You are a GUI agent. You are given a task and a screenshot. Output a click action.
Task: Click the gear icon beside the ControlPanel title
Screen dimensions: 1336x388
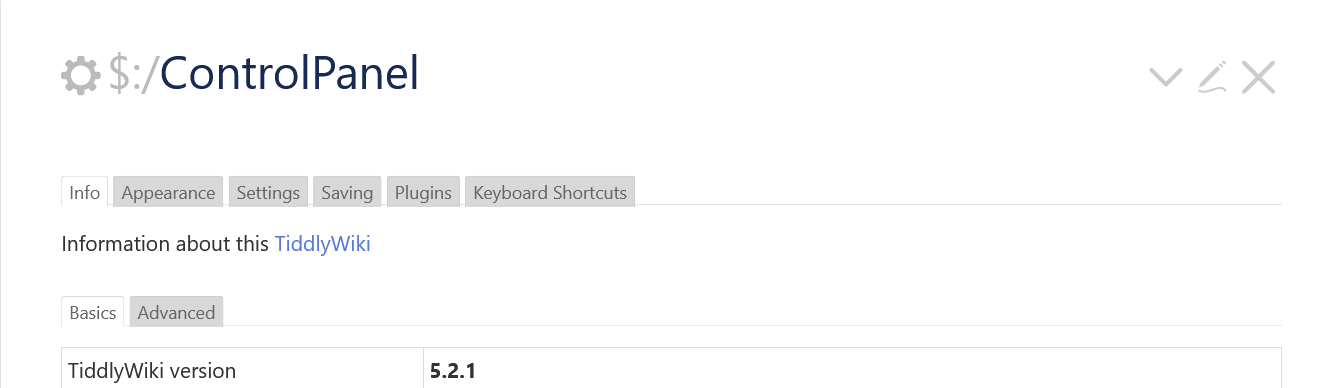click(x=81, y=75)
